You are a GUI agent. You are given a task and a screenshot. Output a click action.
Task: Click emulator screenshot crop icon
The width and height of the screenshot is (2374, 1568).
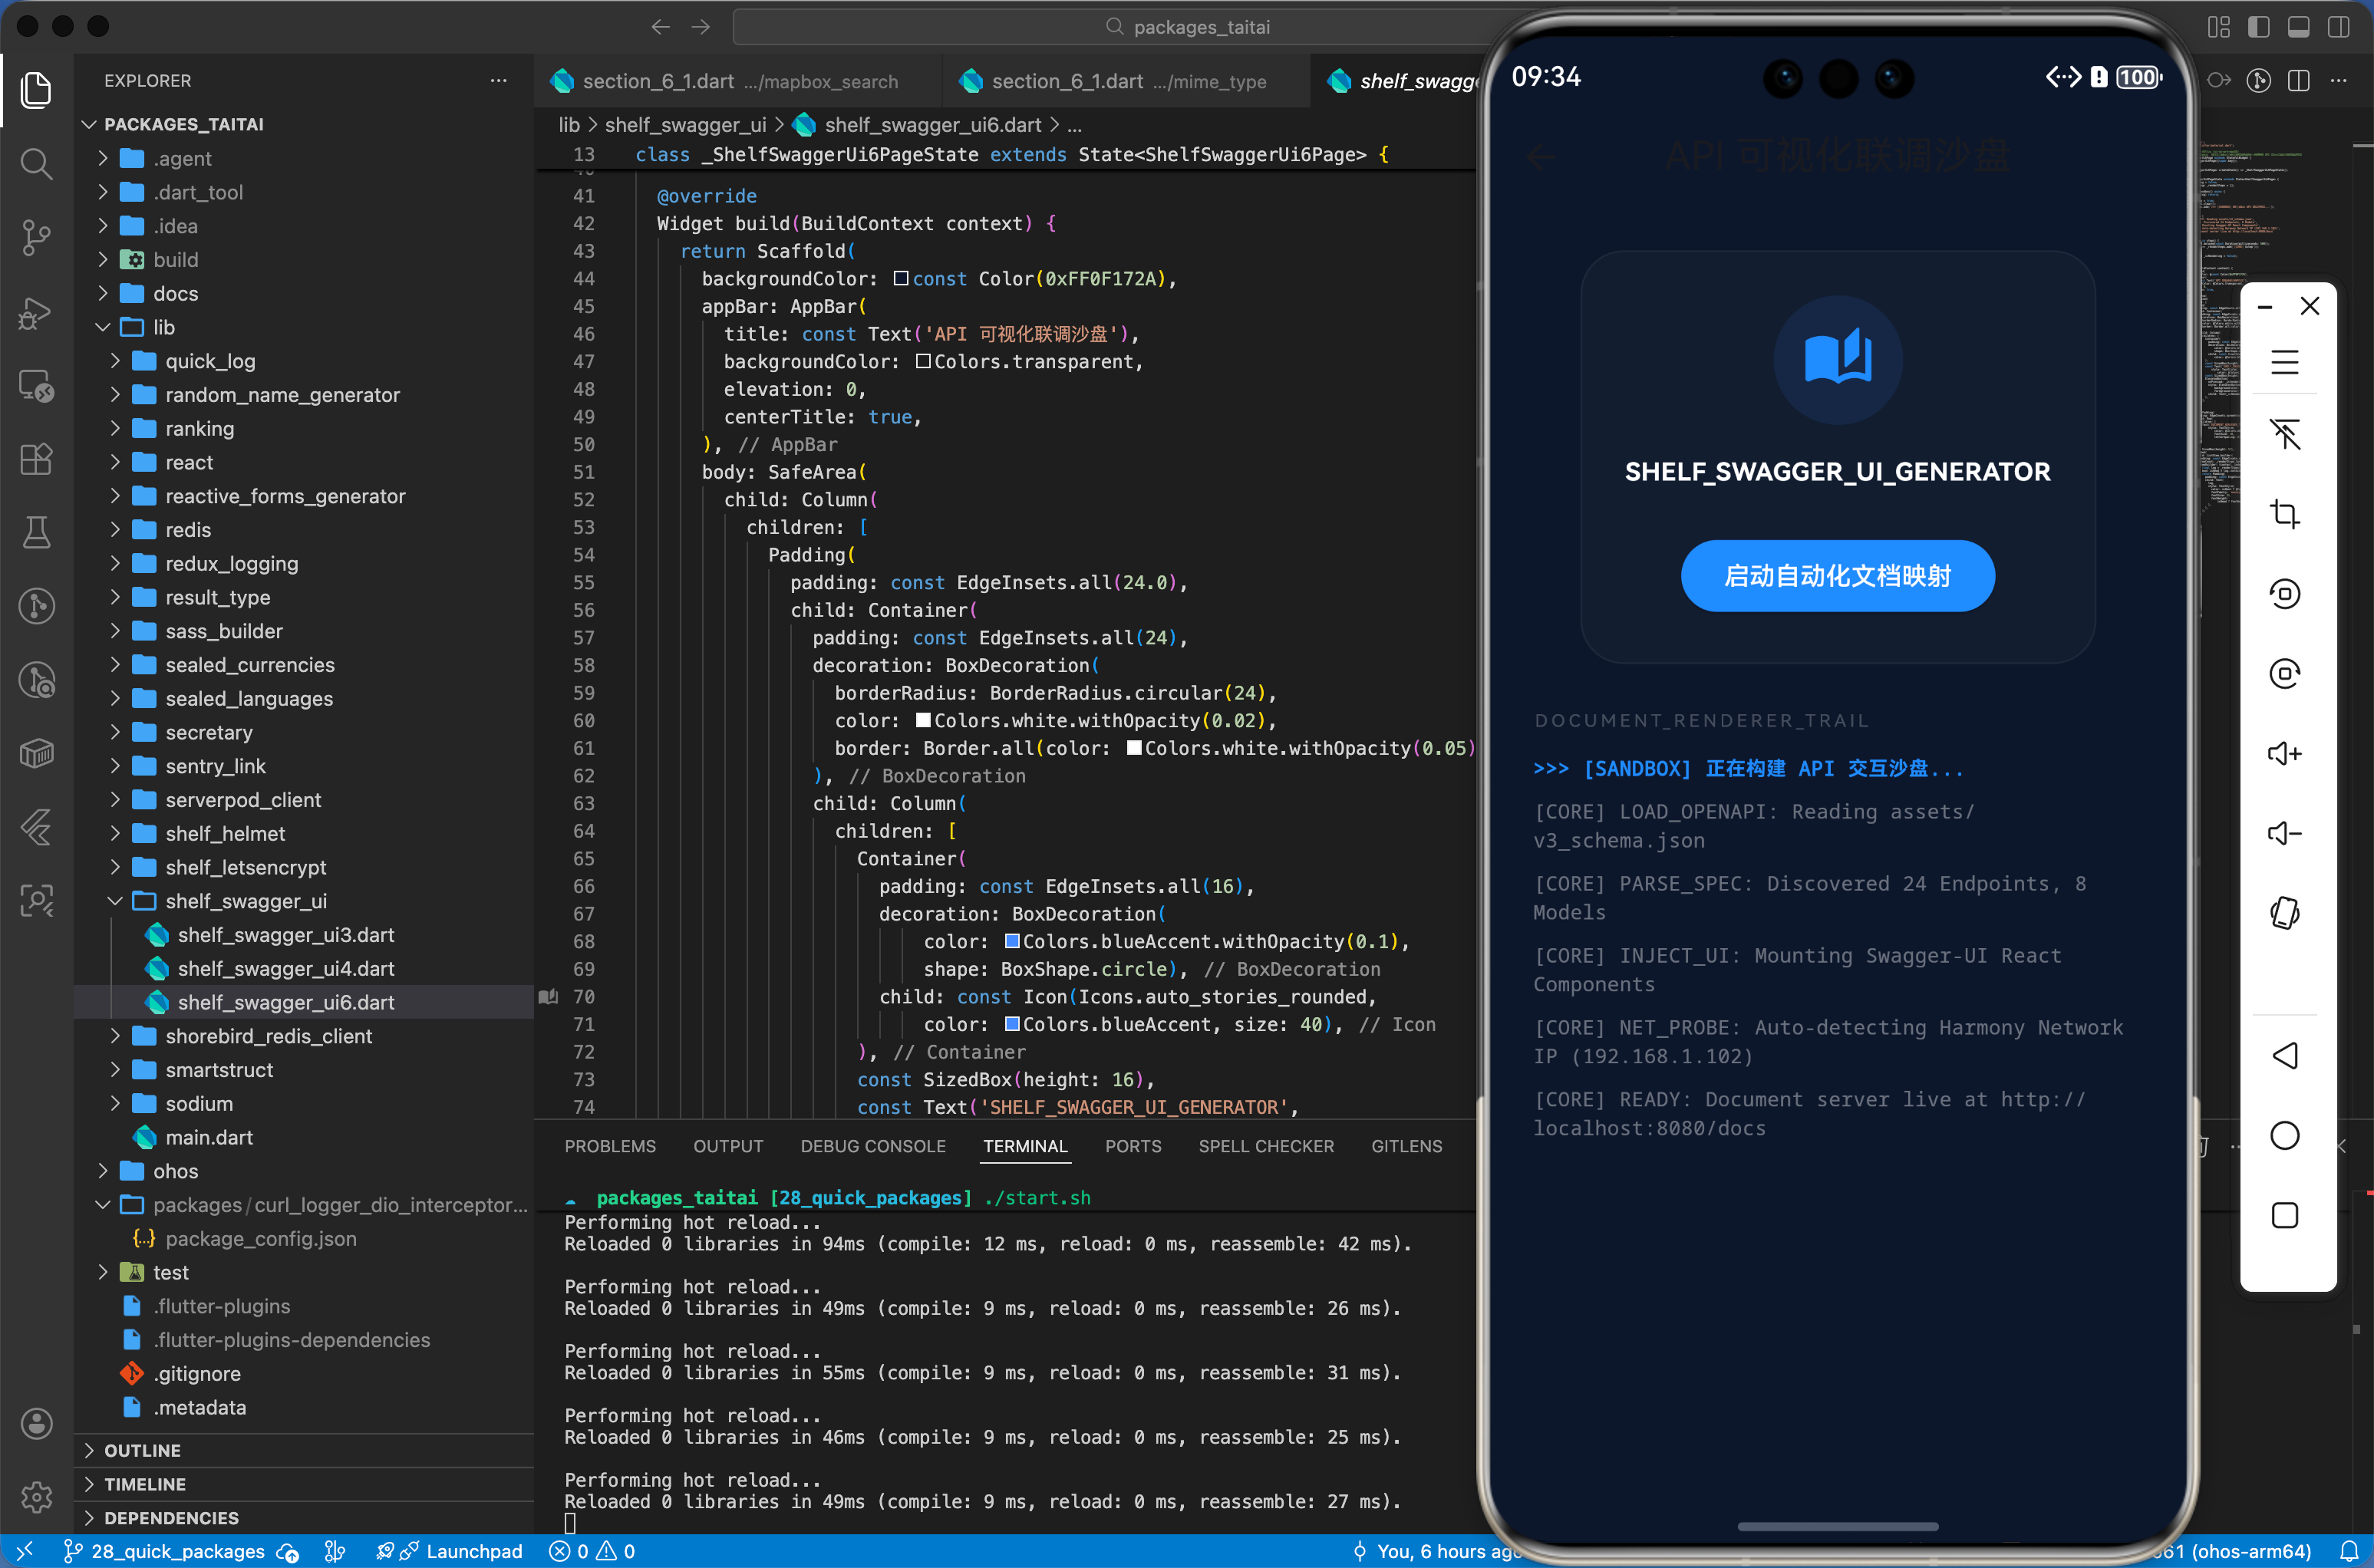pyautogui.click(x=2284, y=514)
